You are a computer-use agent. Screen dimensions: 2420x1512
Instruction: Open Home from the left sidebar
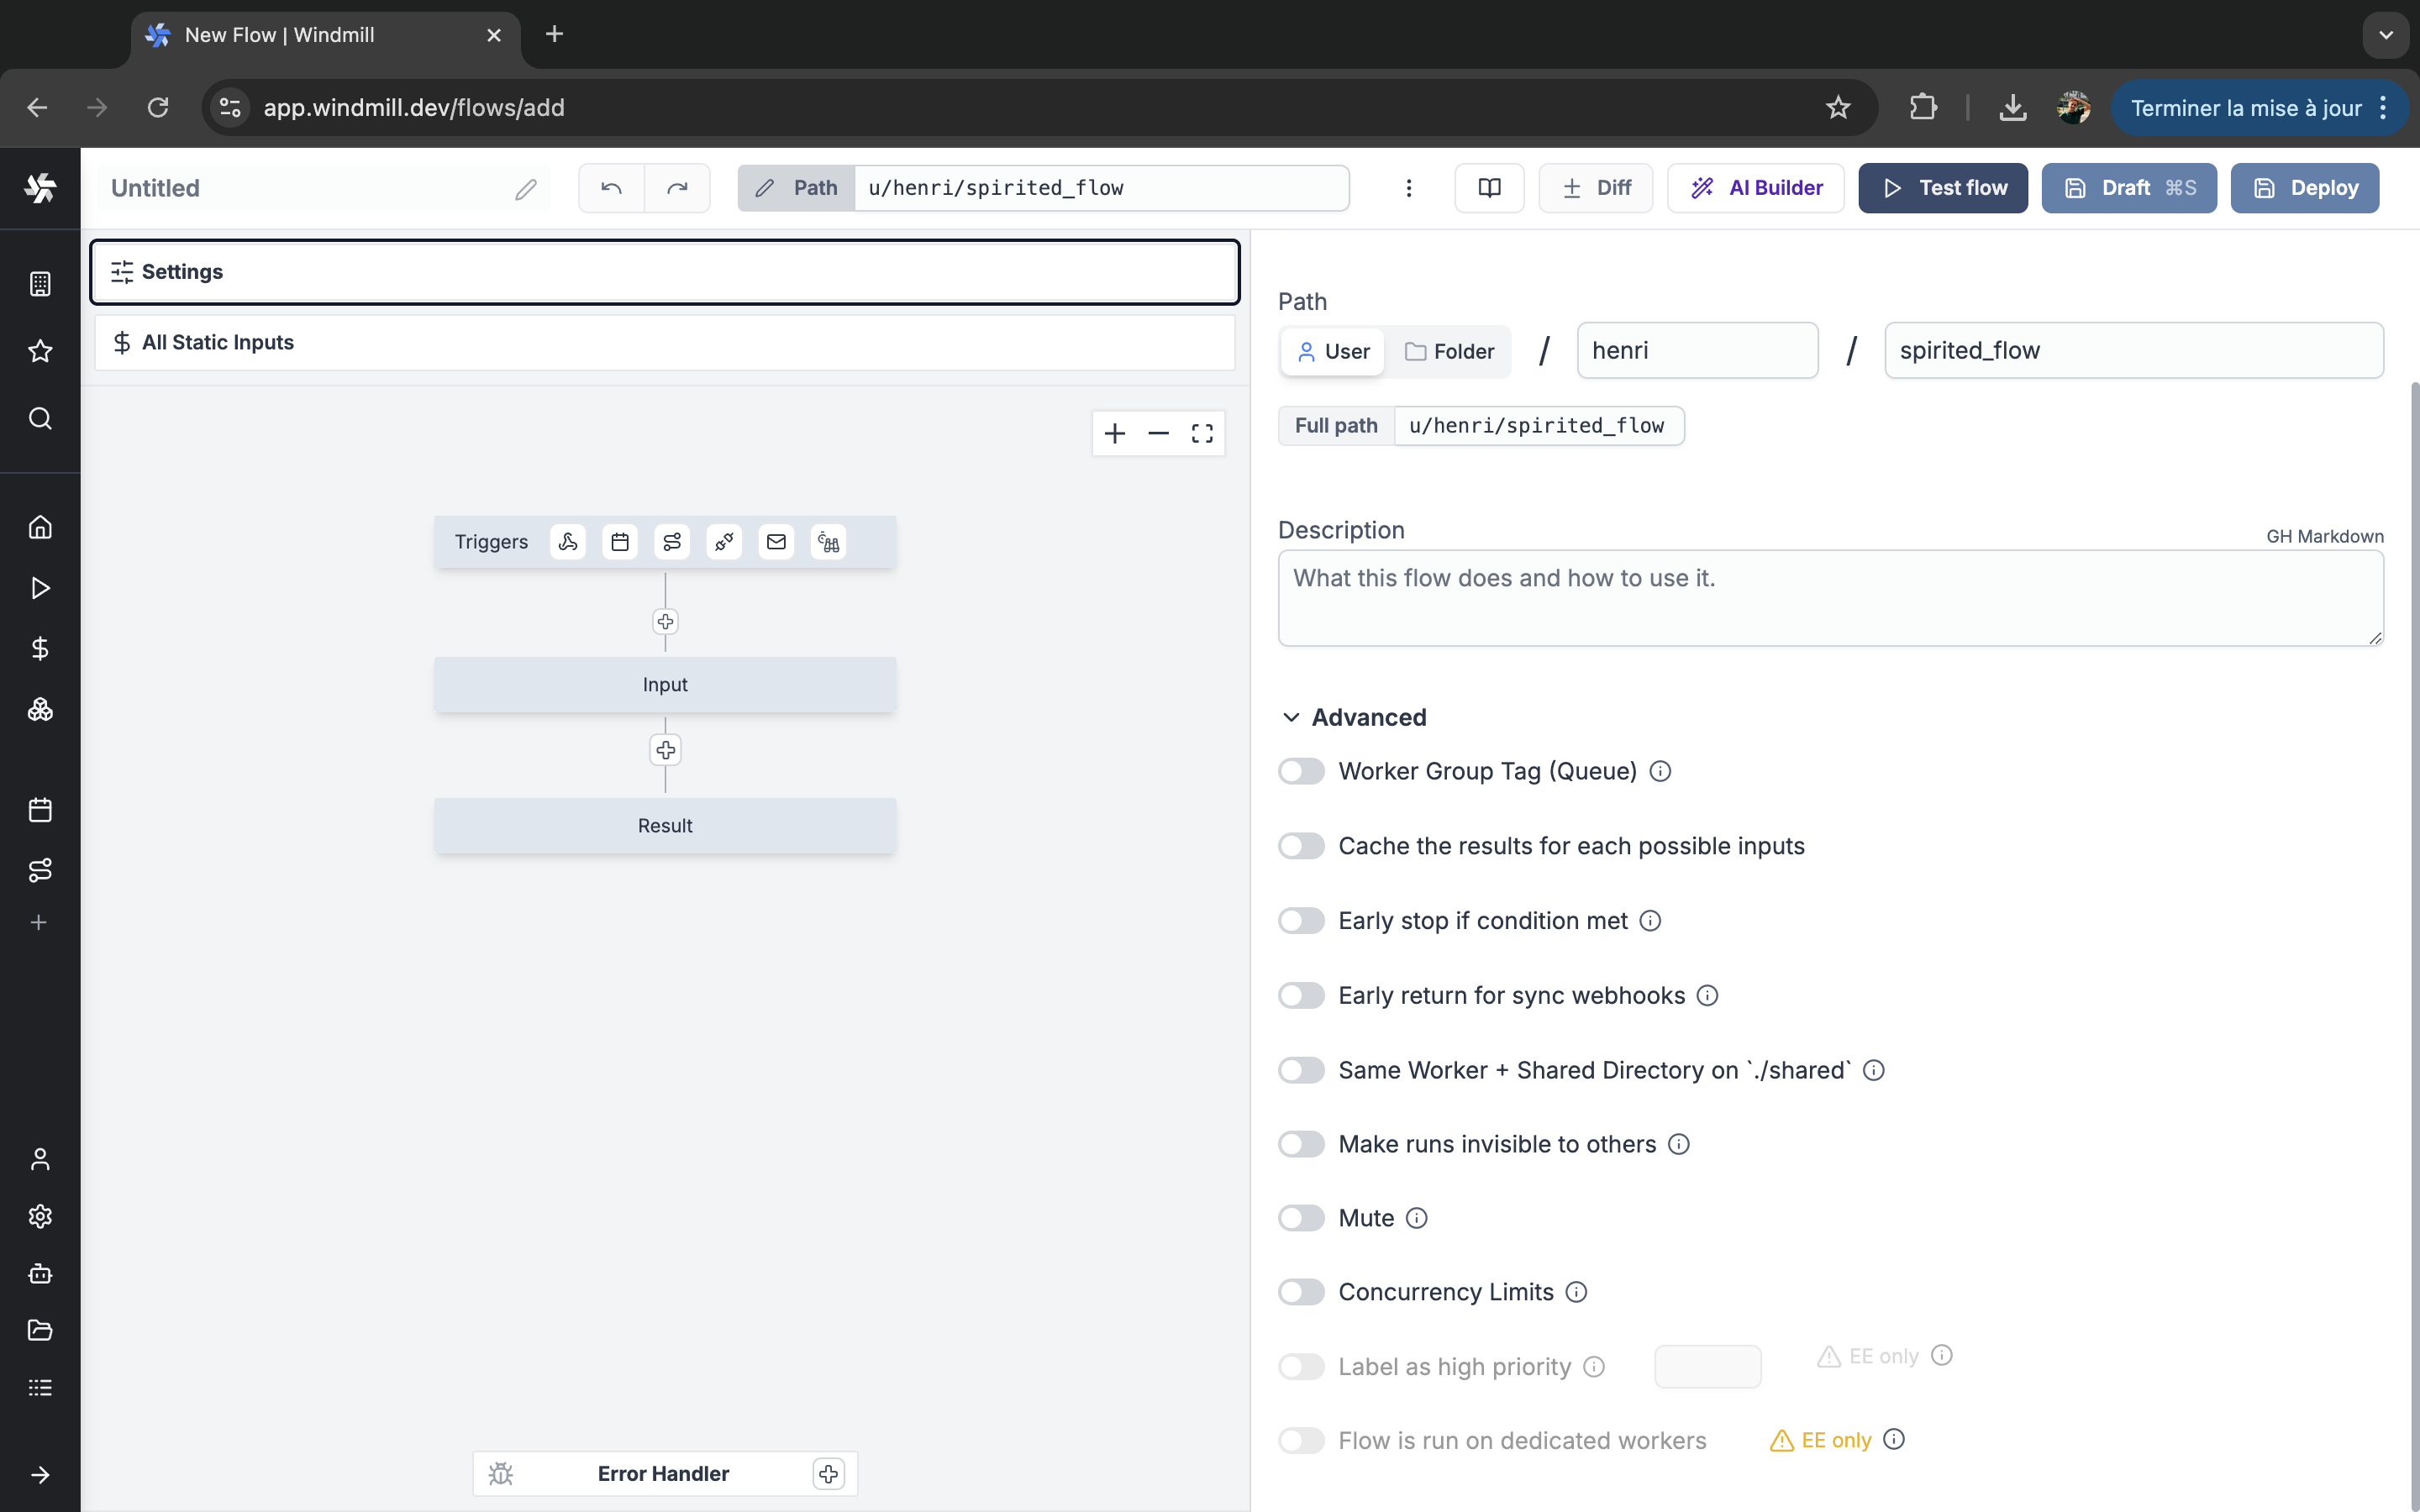tap(40, 527)
